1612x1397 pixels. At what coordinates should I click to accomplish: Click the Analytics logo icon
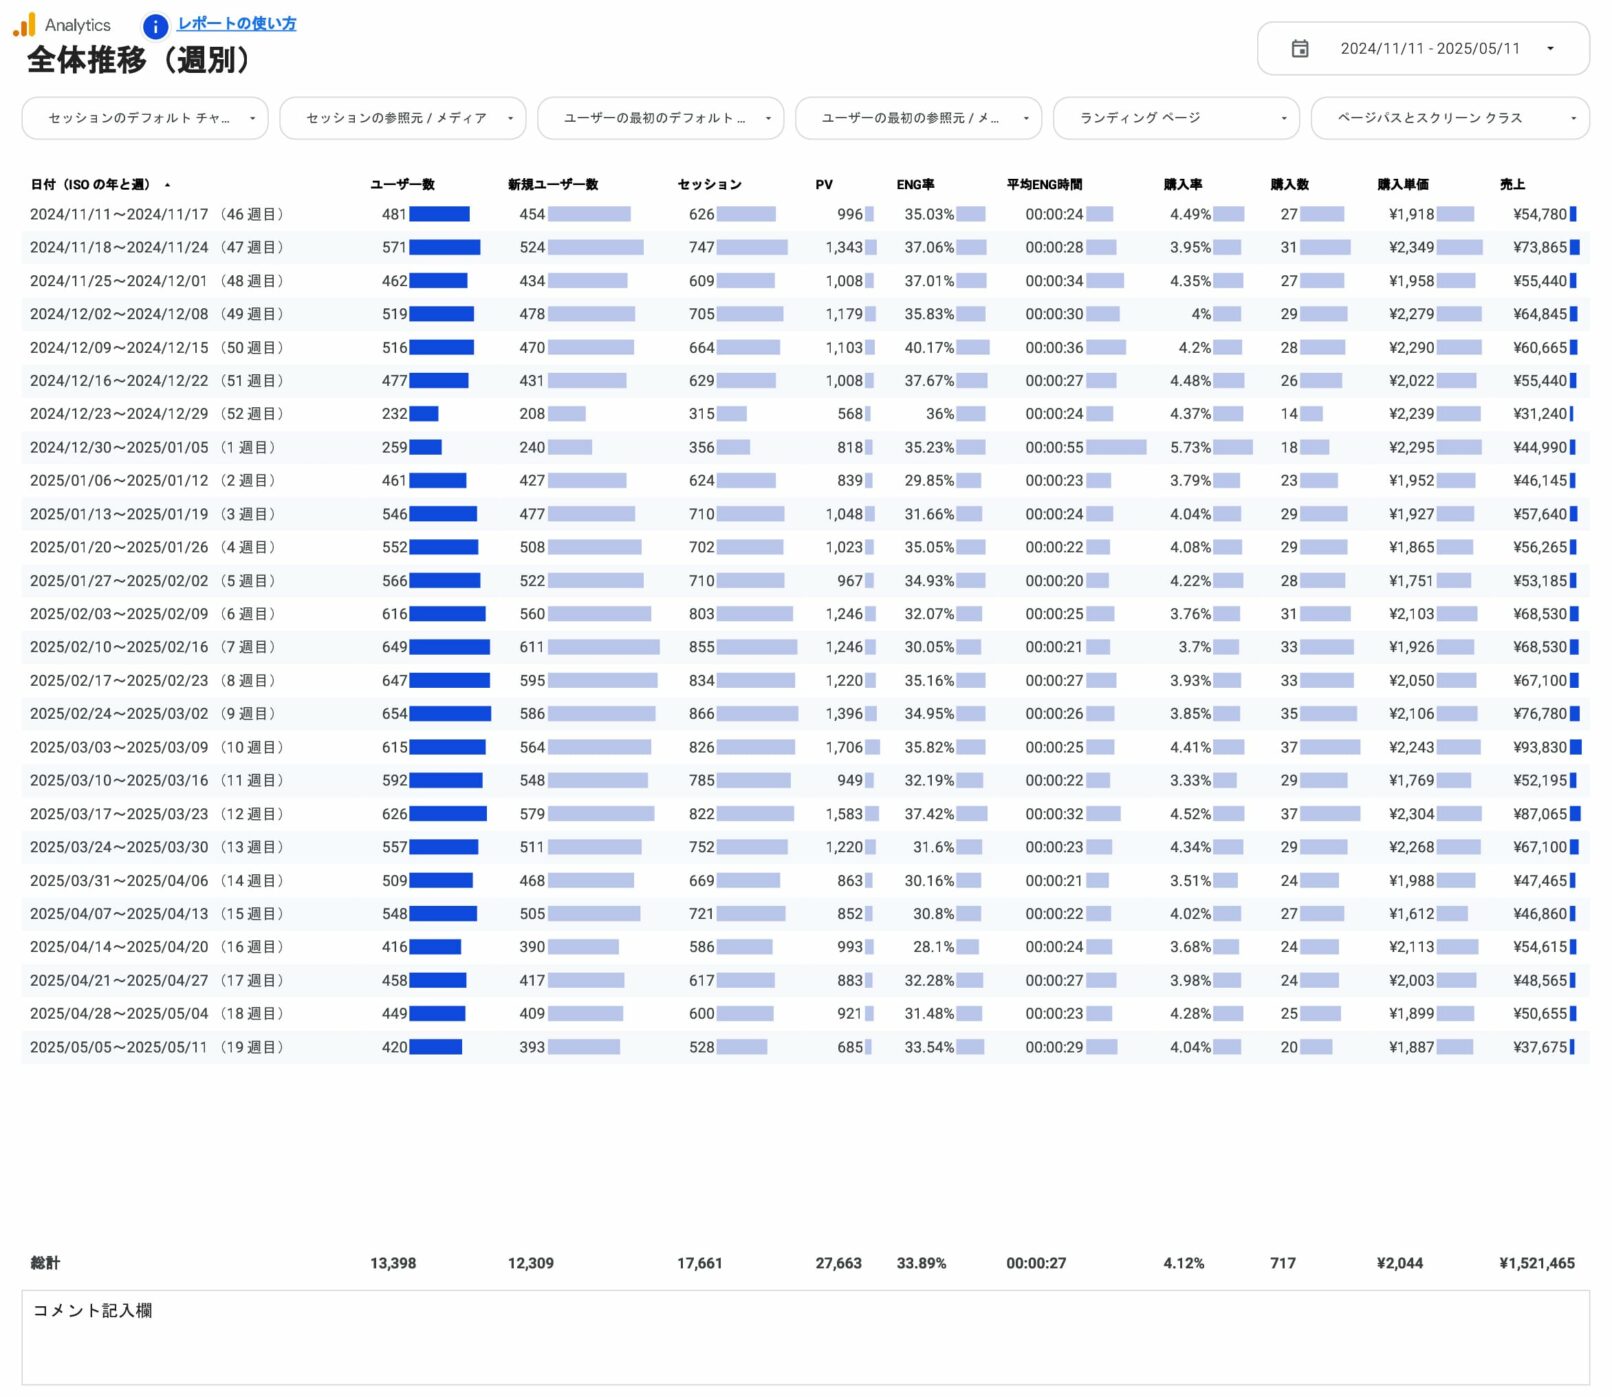24,25
